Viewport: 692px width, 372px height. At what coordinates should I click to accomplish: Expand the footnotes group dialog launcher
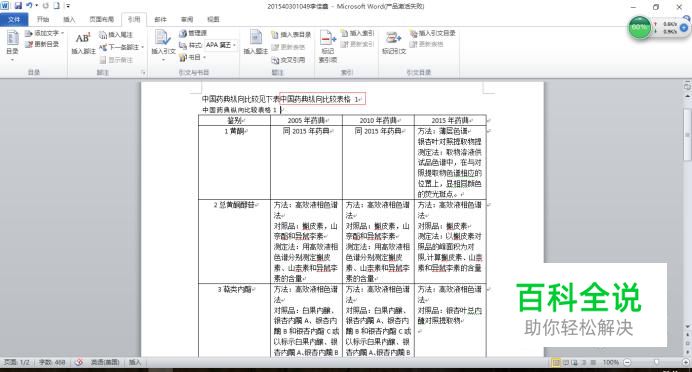(x=143, y=72)
